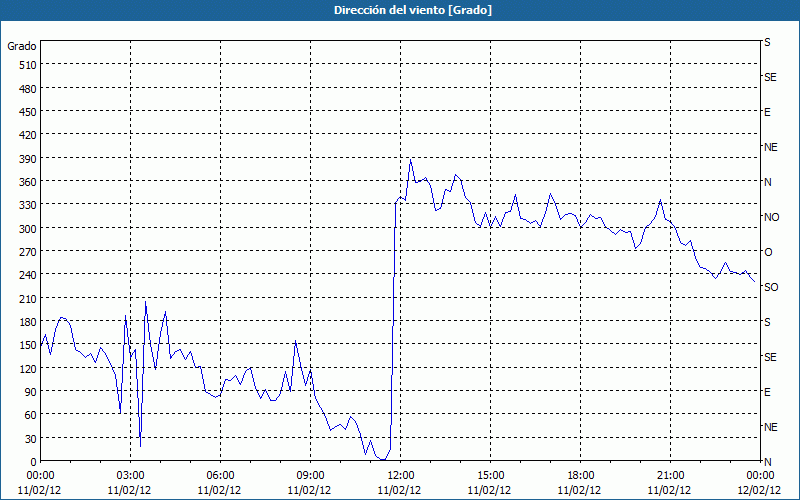The image size is (800, 500).
Task: Click the 11/02/12 date under 06:00
Action: (219, 490)
